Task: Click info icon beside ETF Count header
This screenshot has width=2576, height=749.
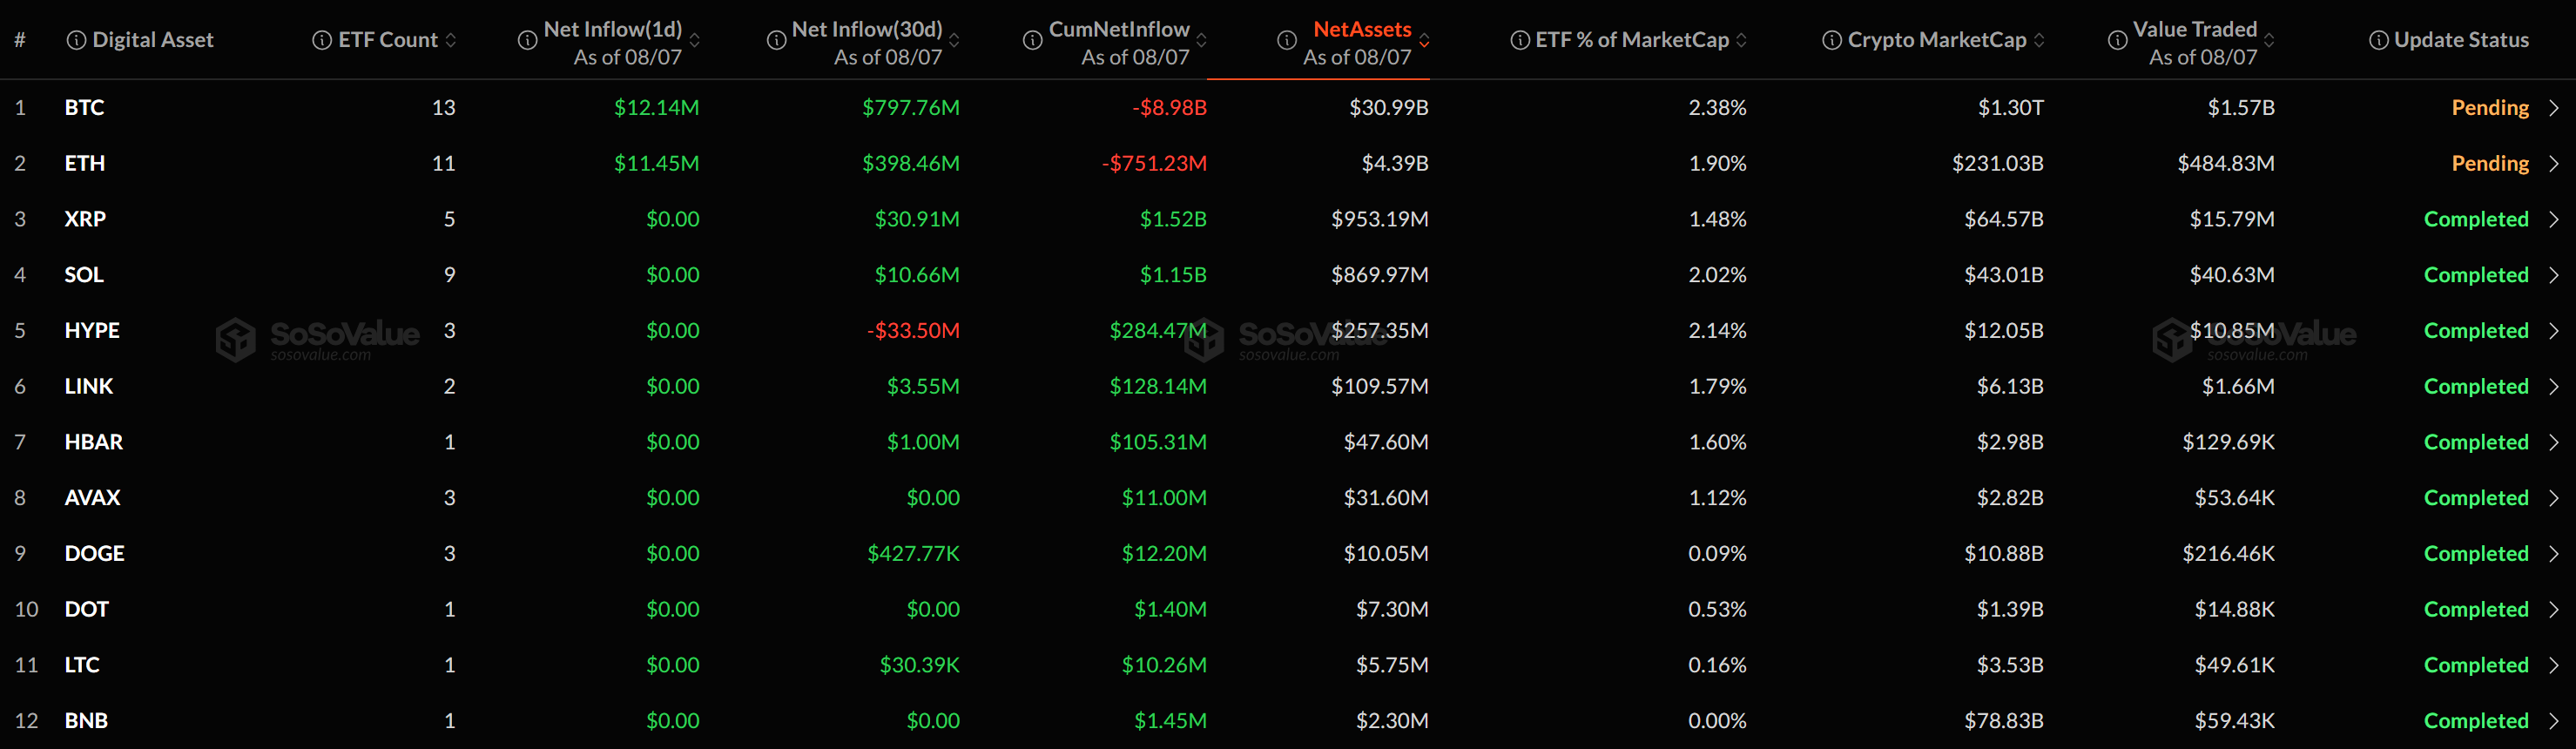Action: click(x=322, y=40)
